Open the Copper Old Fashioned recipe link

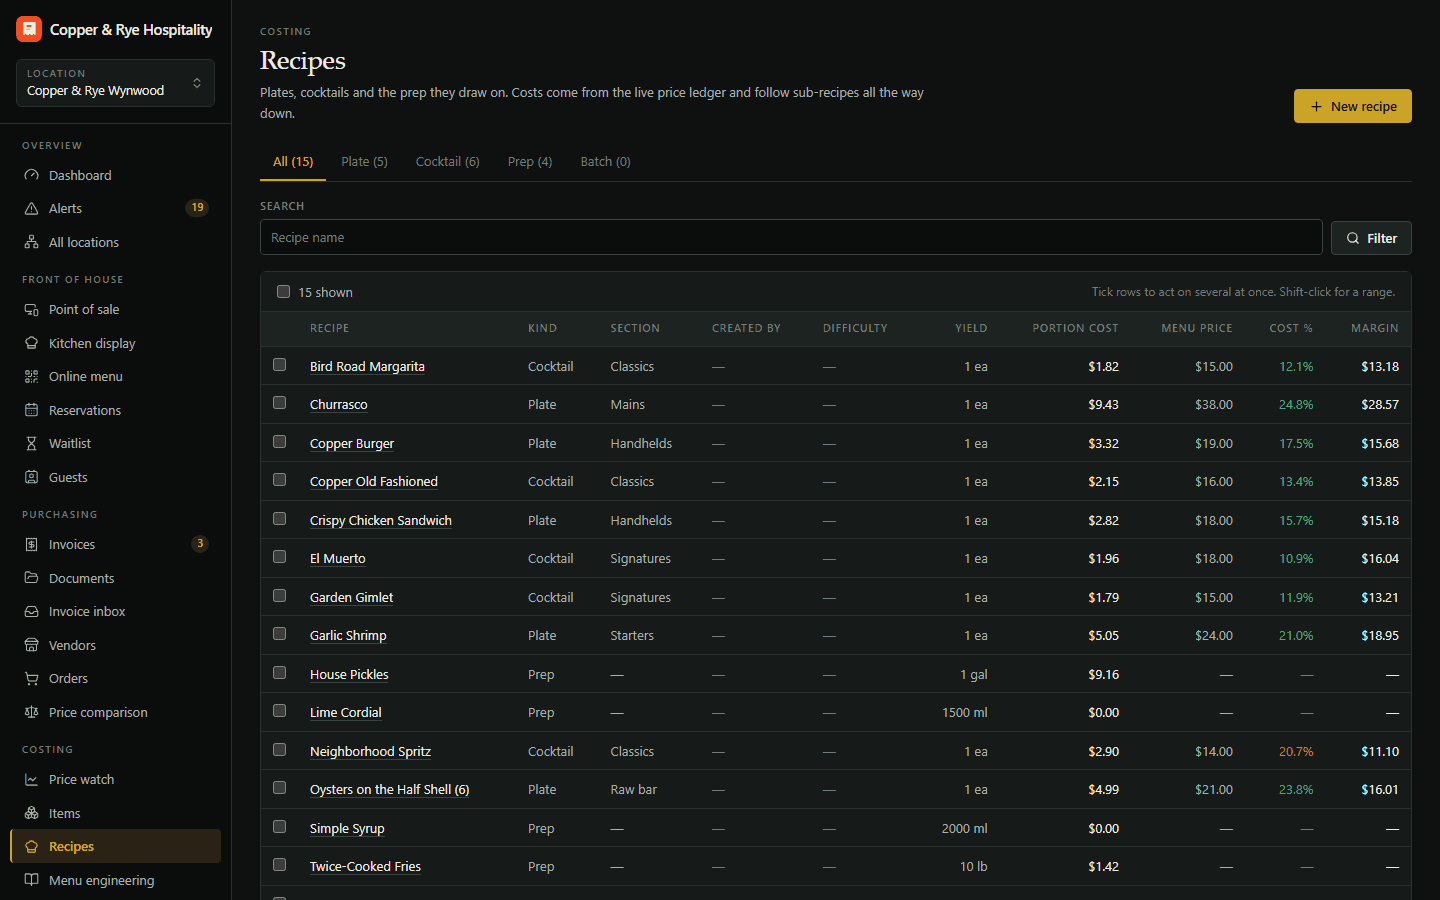(374, 482)
